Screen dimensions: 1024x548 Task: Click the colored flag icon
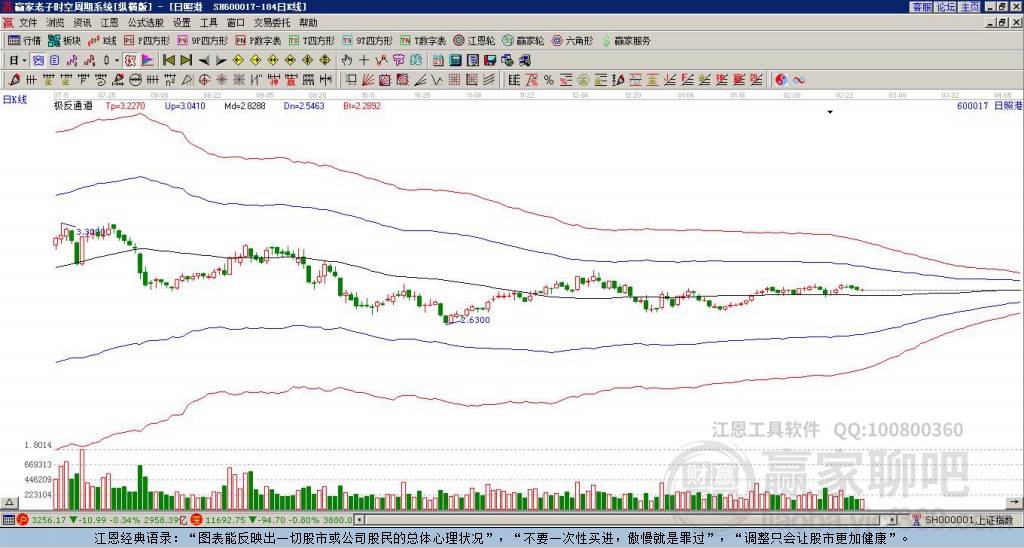pyautogui.click(x=148, y=61)
